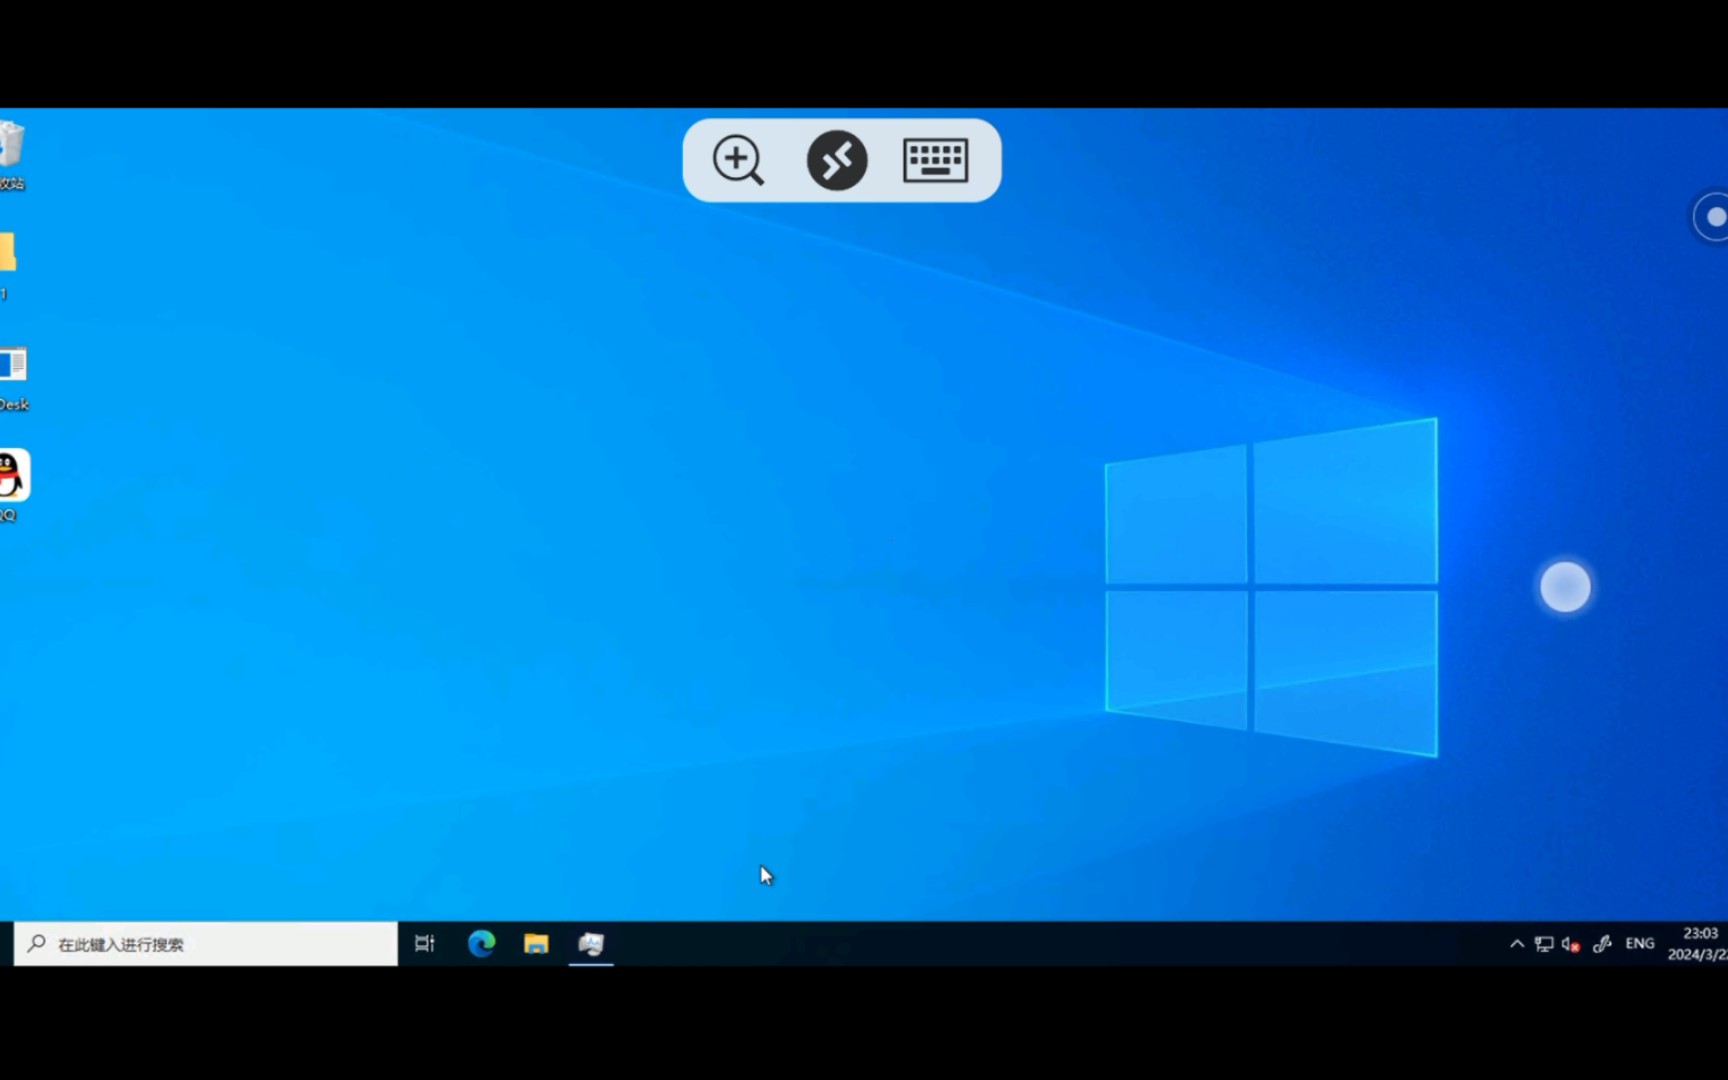Viewport: 1728px width, 1080px height.
Task: Switch to the running underlined taskbar app
Action: [591, 944]
